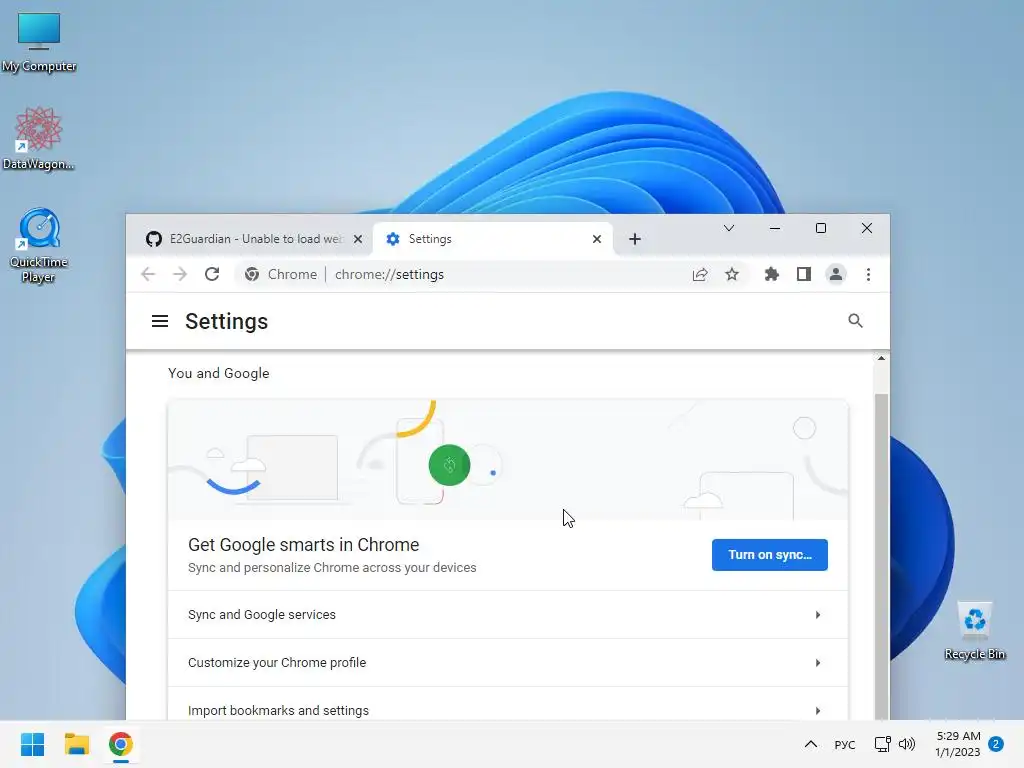
Task: Open the Extensions puzzle icon
Action: 772,274
